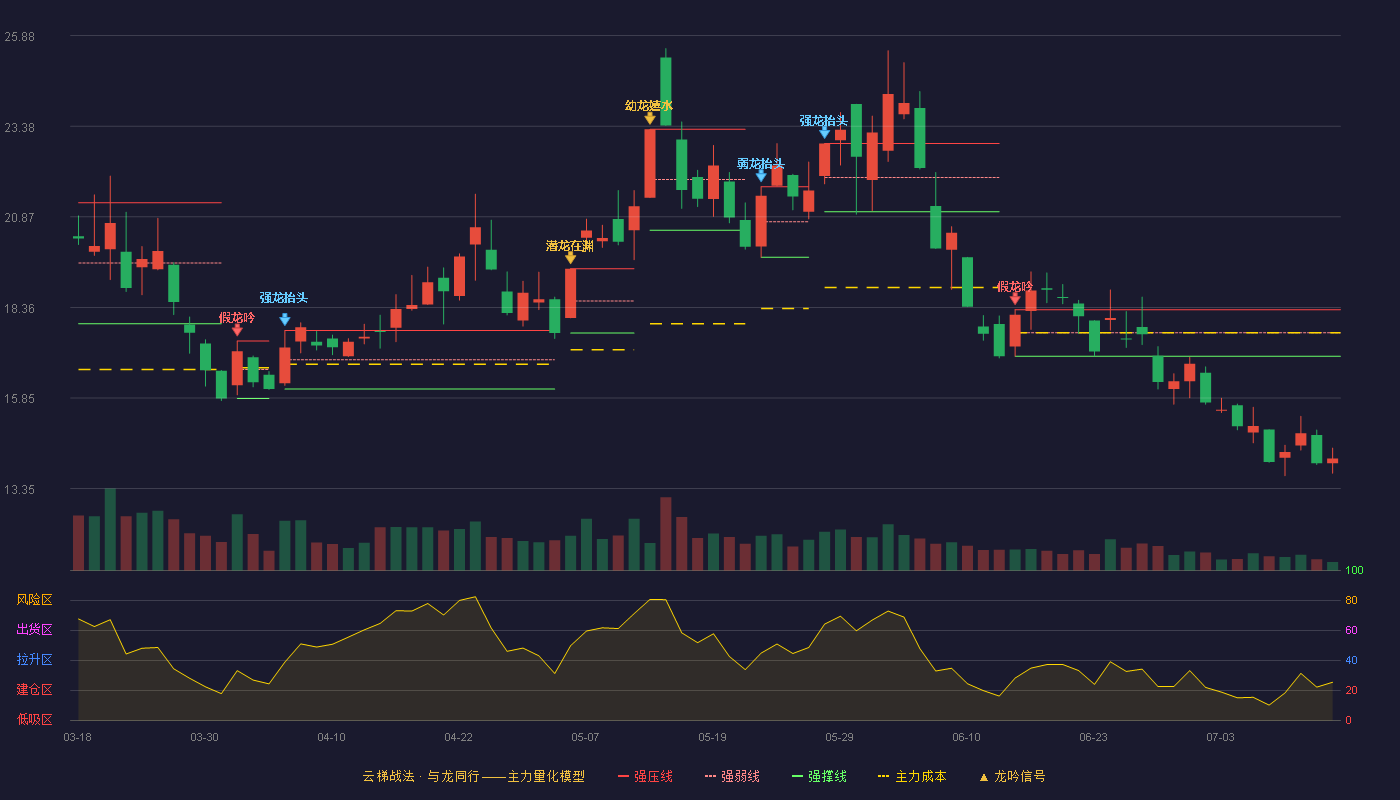1400x800 pixels.
Task: Click the 强龙抬头 arrow near 04-10
Action: [x=285, y=320]
